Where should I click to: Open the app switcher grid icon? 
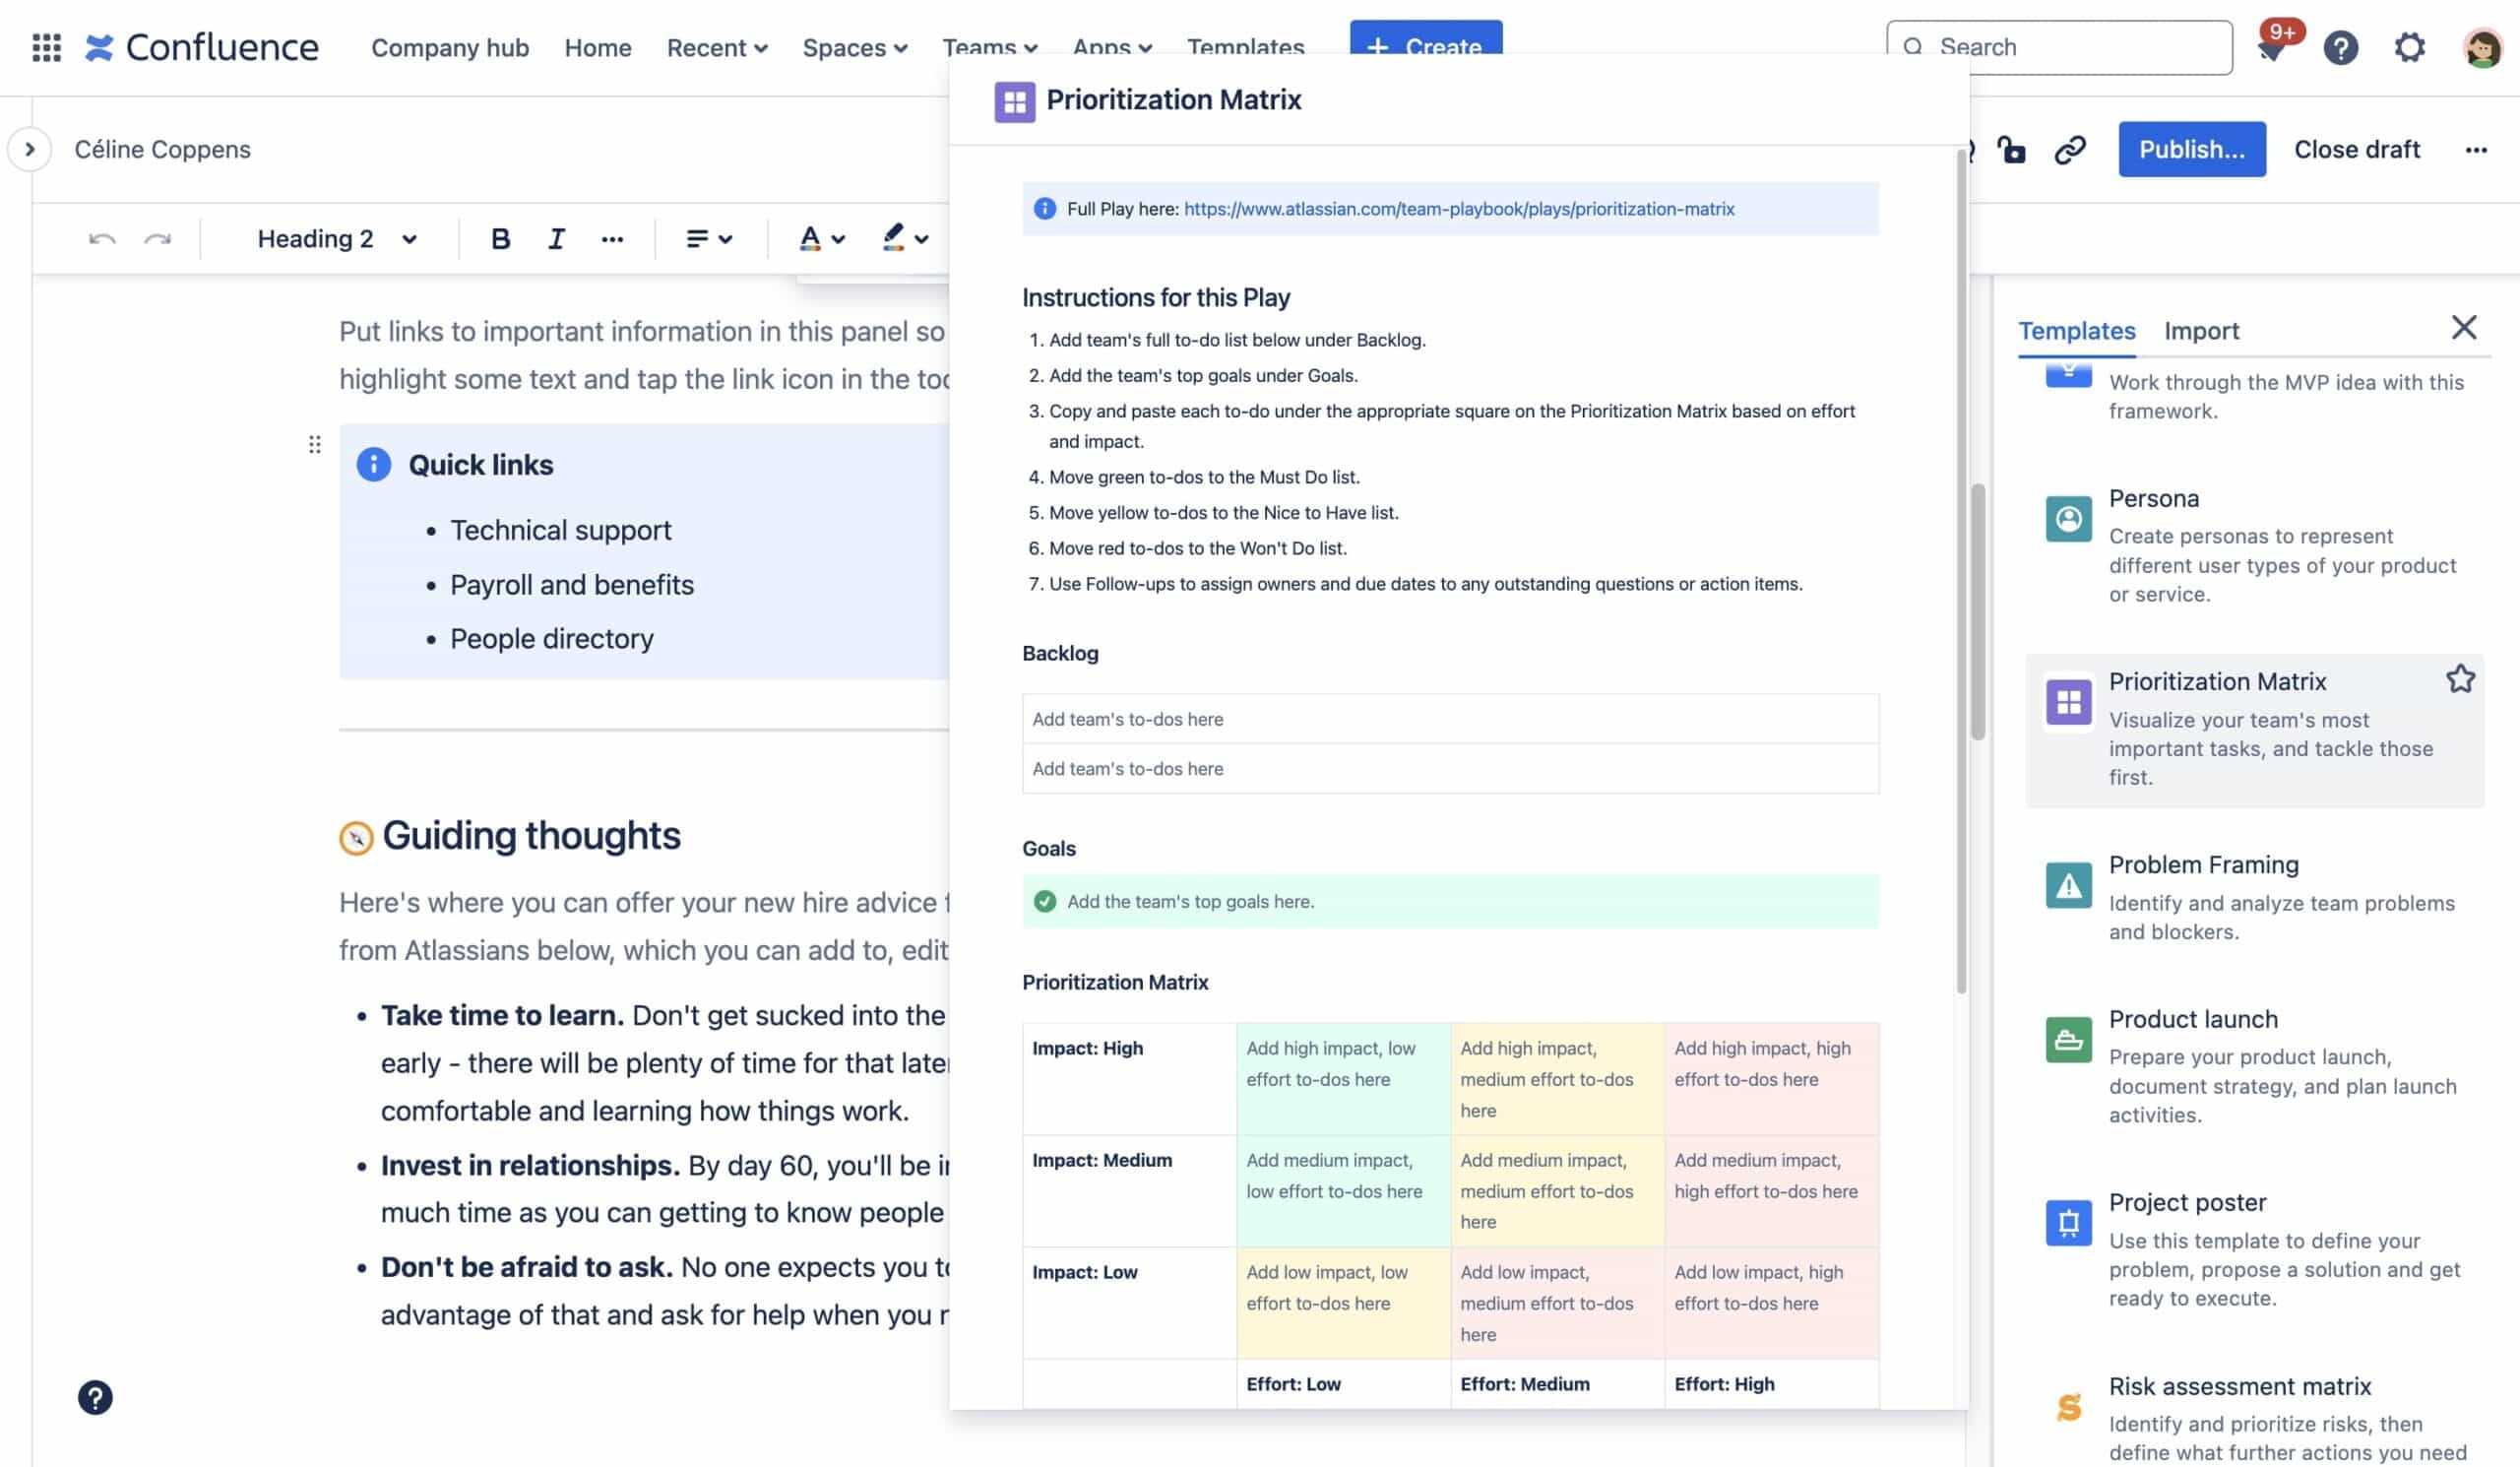click(x=44, y=47)
